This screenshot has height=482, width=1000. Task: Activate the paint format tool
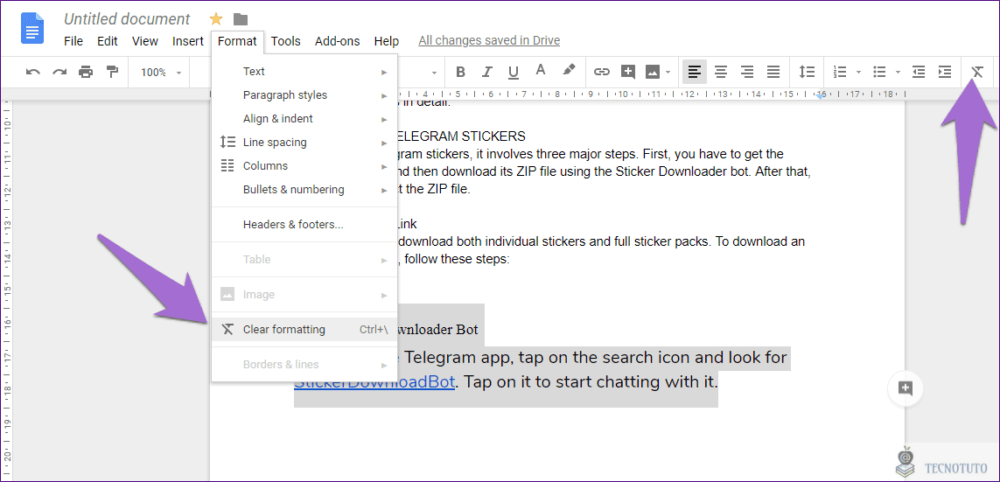(112, 72)
